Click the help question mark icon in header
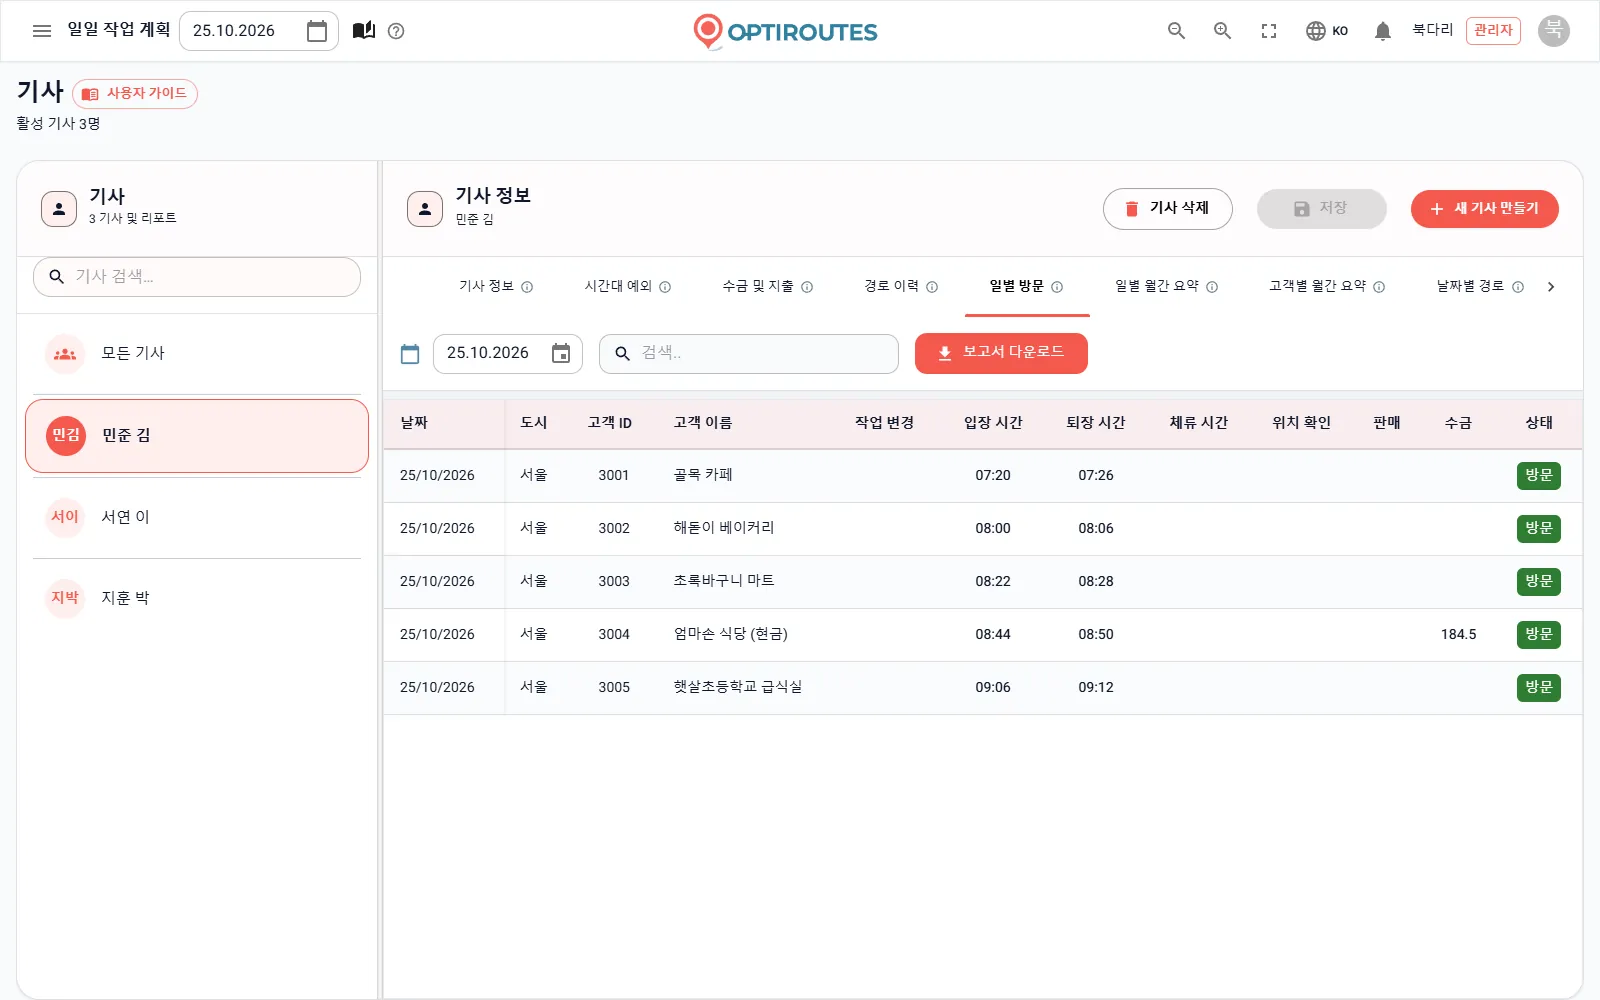The width and height of the screenshot is (1600, 1000). [x=396, y=31]
